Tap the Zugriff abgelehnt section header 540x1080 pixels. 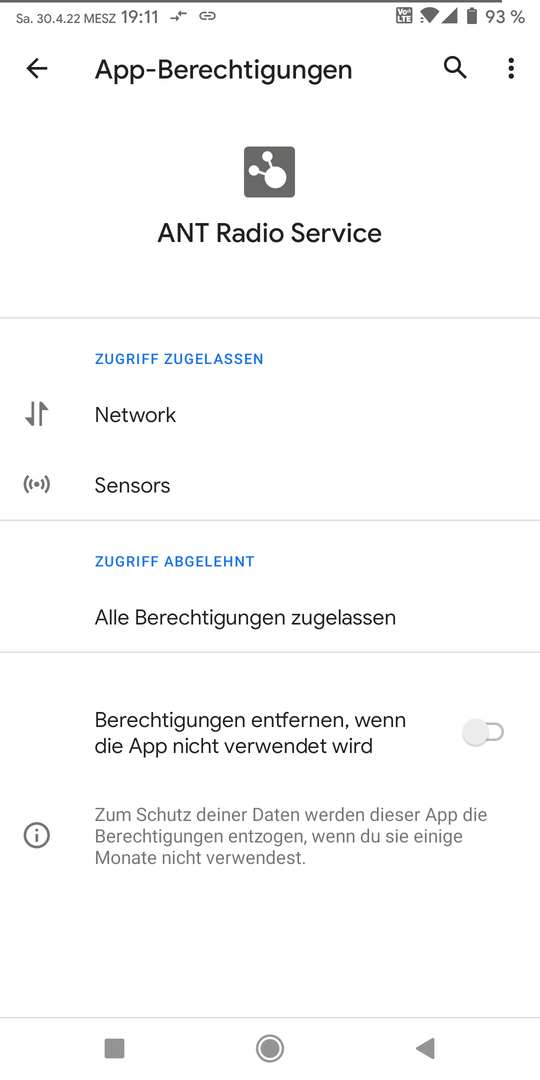175,561
